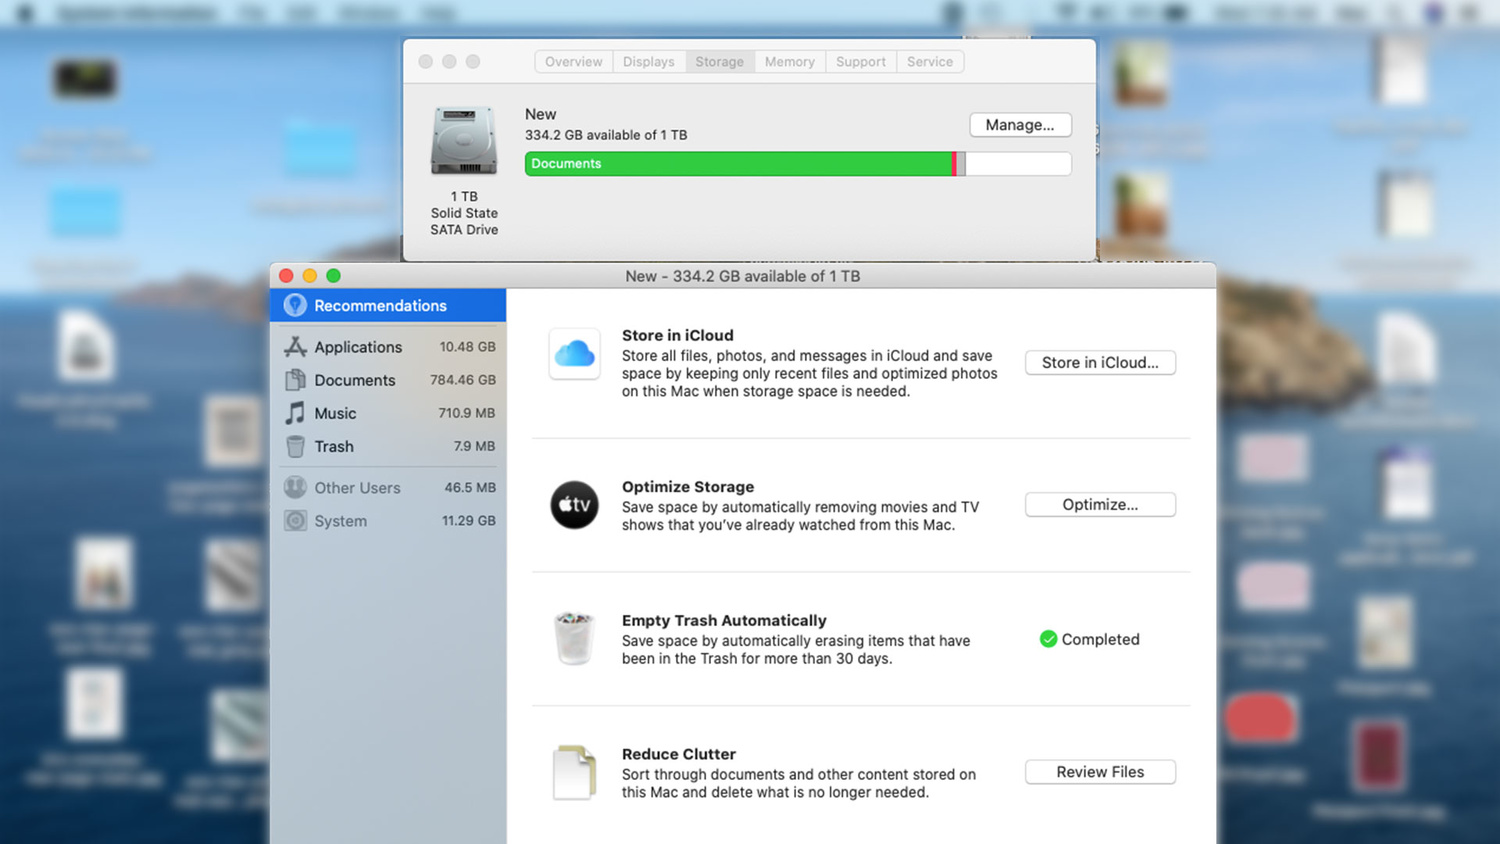The height and width of the screenshot is (844, 1500).
Task: Click the Optimize... button
Action: click(1099, 505)
